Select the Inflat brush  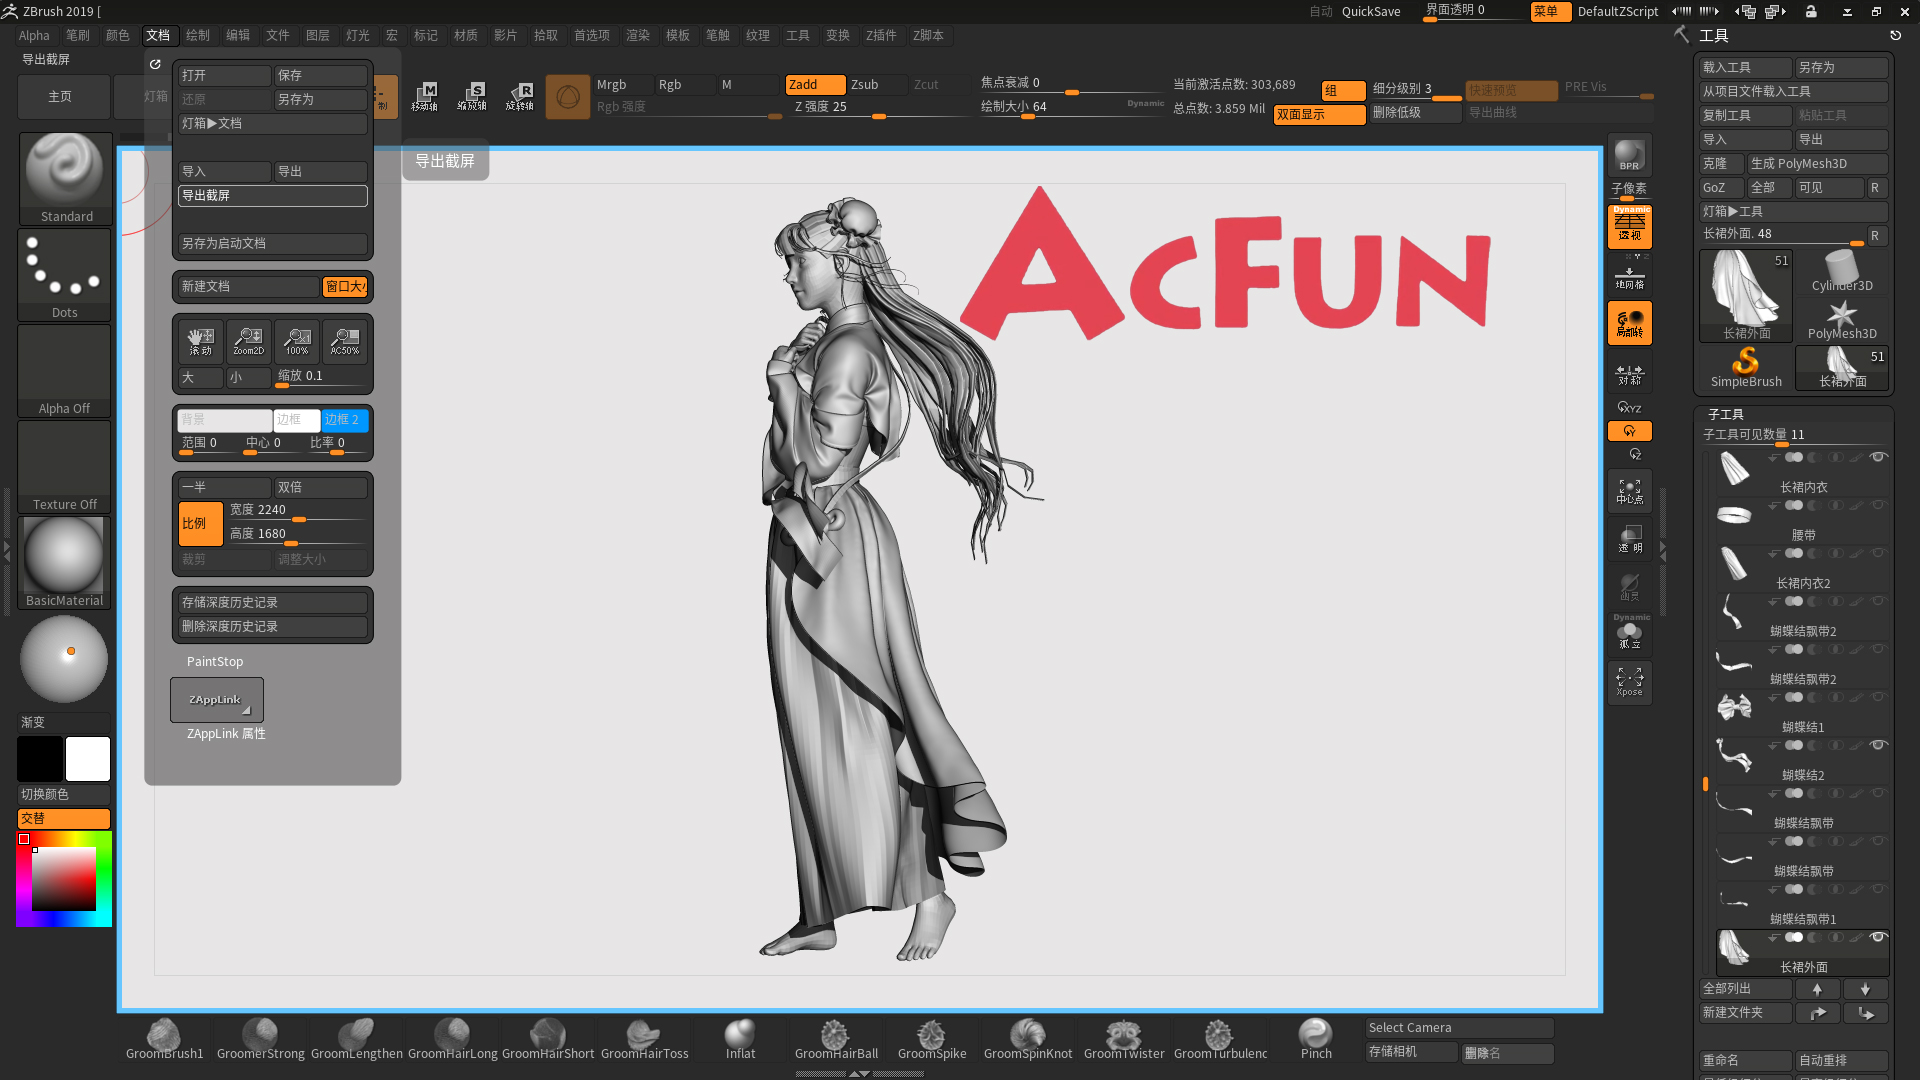tap(740, 1039)
